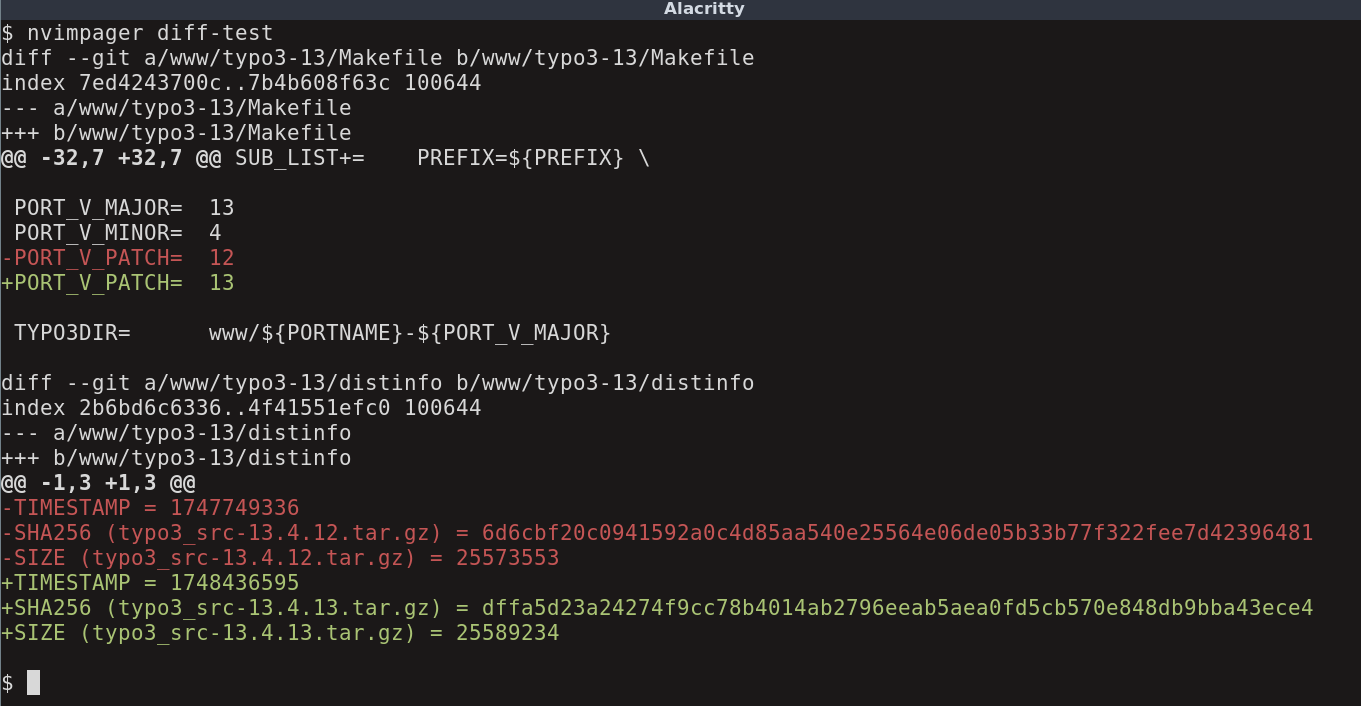Click the removed TIMESTAMP = 1747749336 line
Viewport: 1361px width, 706px height.
point(150,508)
